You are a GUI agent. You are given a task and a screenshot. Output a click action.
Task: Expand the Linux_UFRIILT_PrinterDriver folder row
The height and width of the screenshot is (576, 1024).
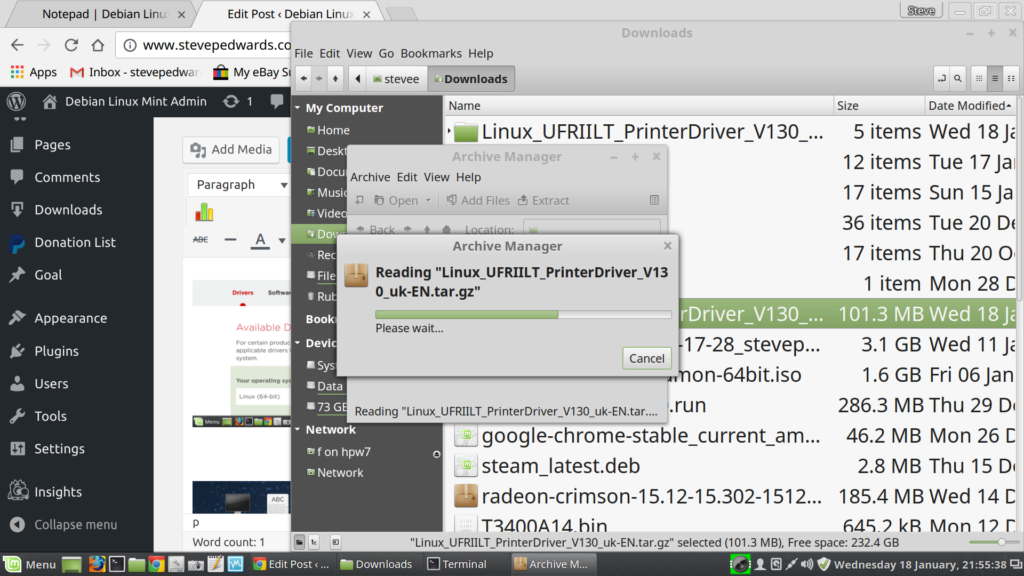point(450,131)
